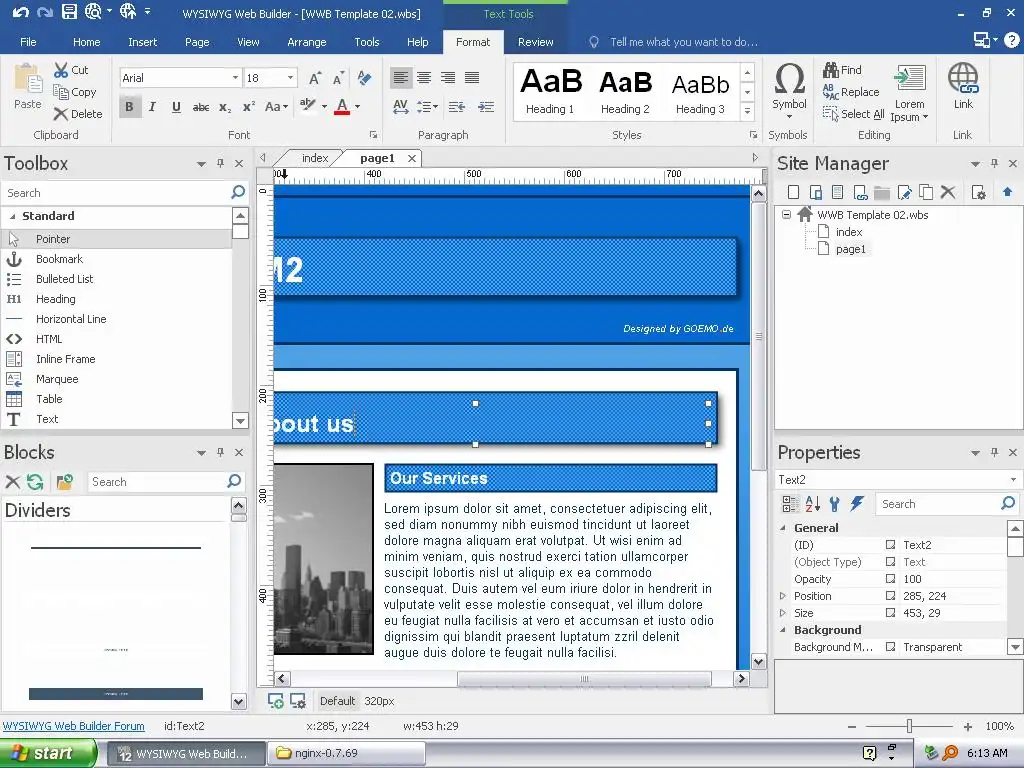This screenshot has height=768, width=1024.
Task: Click the decrease indent icon
Action: point(456,106)
